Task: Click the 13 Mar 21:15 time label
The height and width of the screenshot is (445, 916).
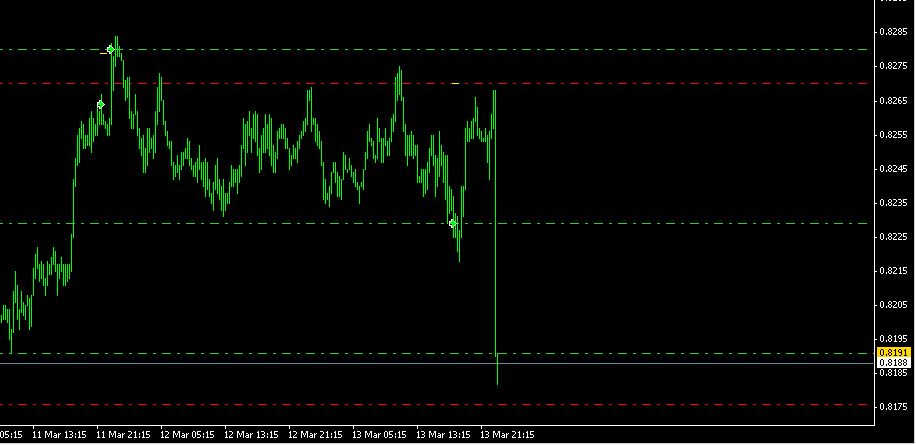Action: coord(507,434)
